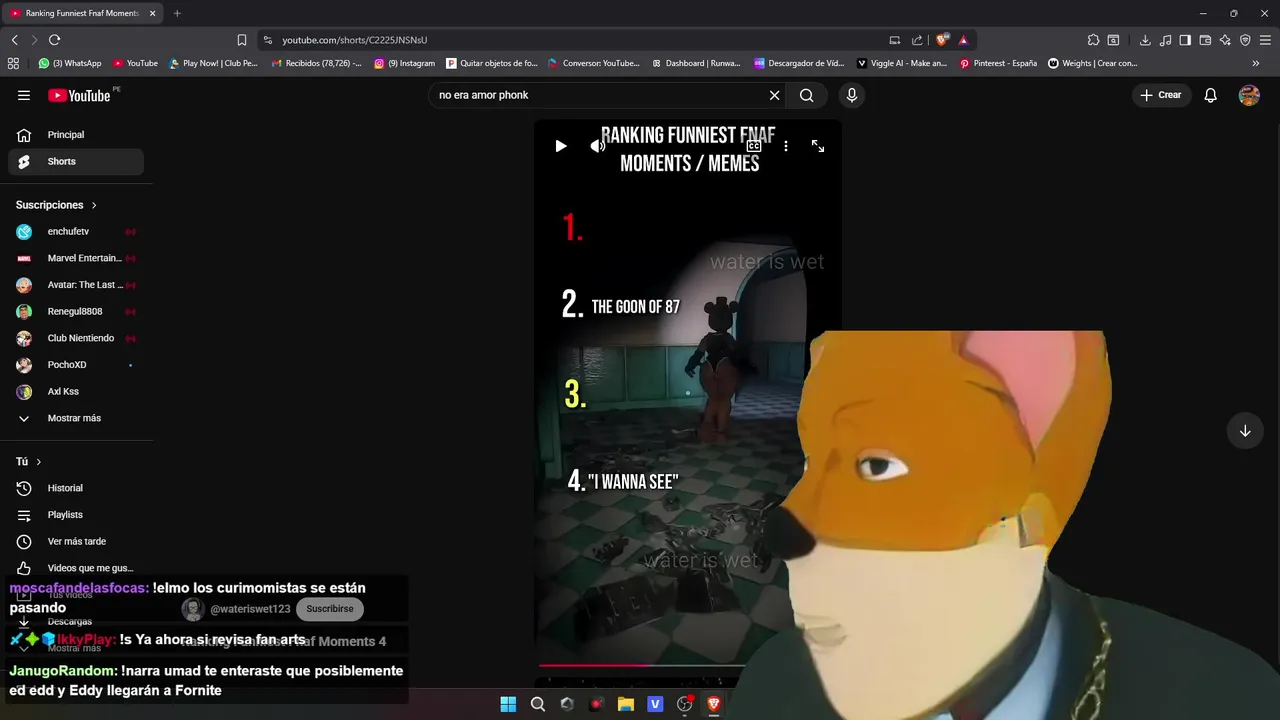Open the Windows Start menu
The width and height of the screenshot is (1280, 720).
pos(508,704)
